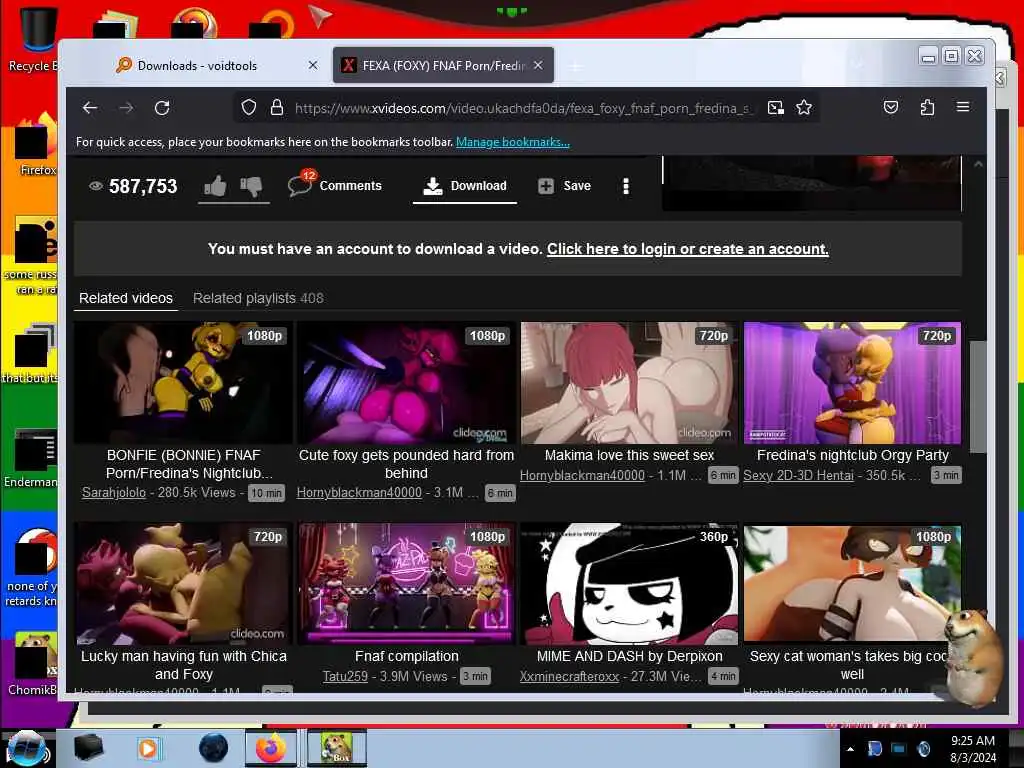This screenshot has width=1024, height=768.
Task: Click the thumbs up like icon
Action: pyautogui.click(x=215, y=186)
